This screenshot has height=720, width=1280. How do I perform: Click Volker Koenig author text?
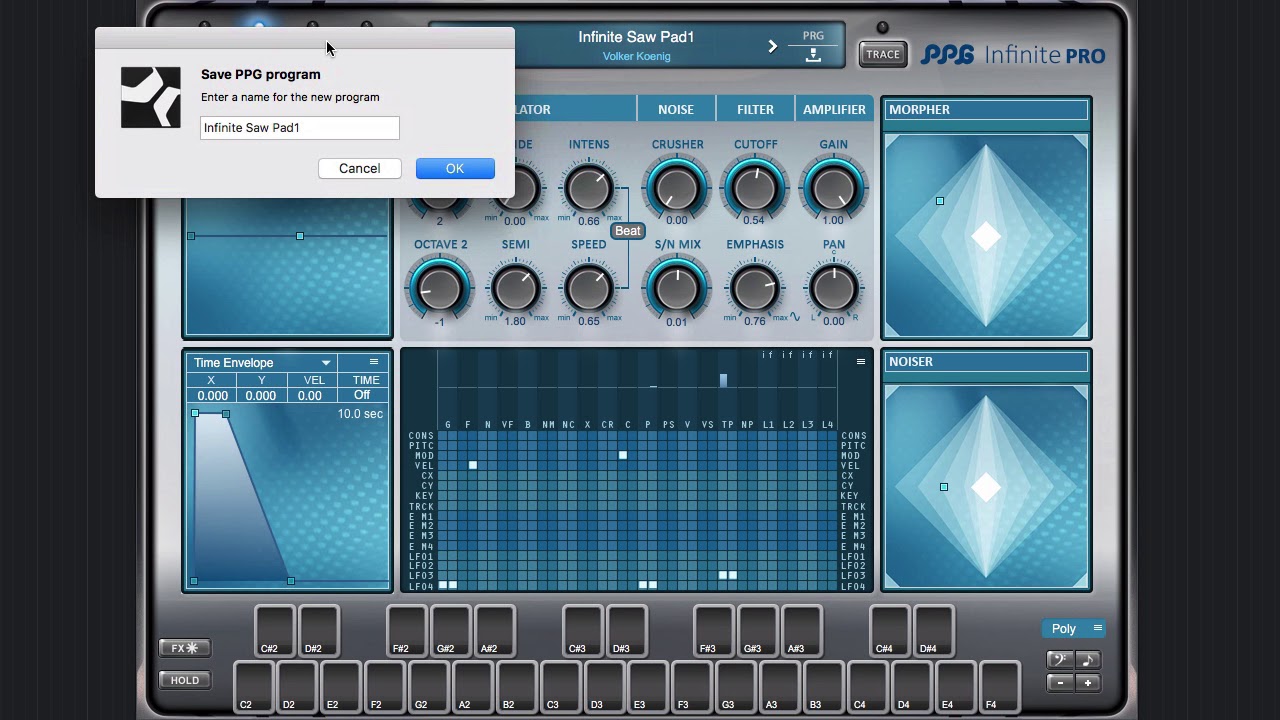tap(636, 56)
